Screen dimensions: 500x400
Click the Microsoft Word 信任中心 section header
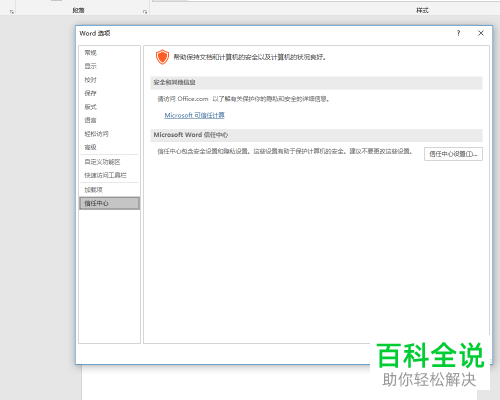point(316,135)
